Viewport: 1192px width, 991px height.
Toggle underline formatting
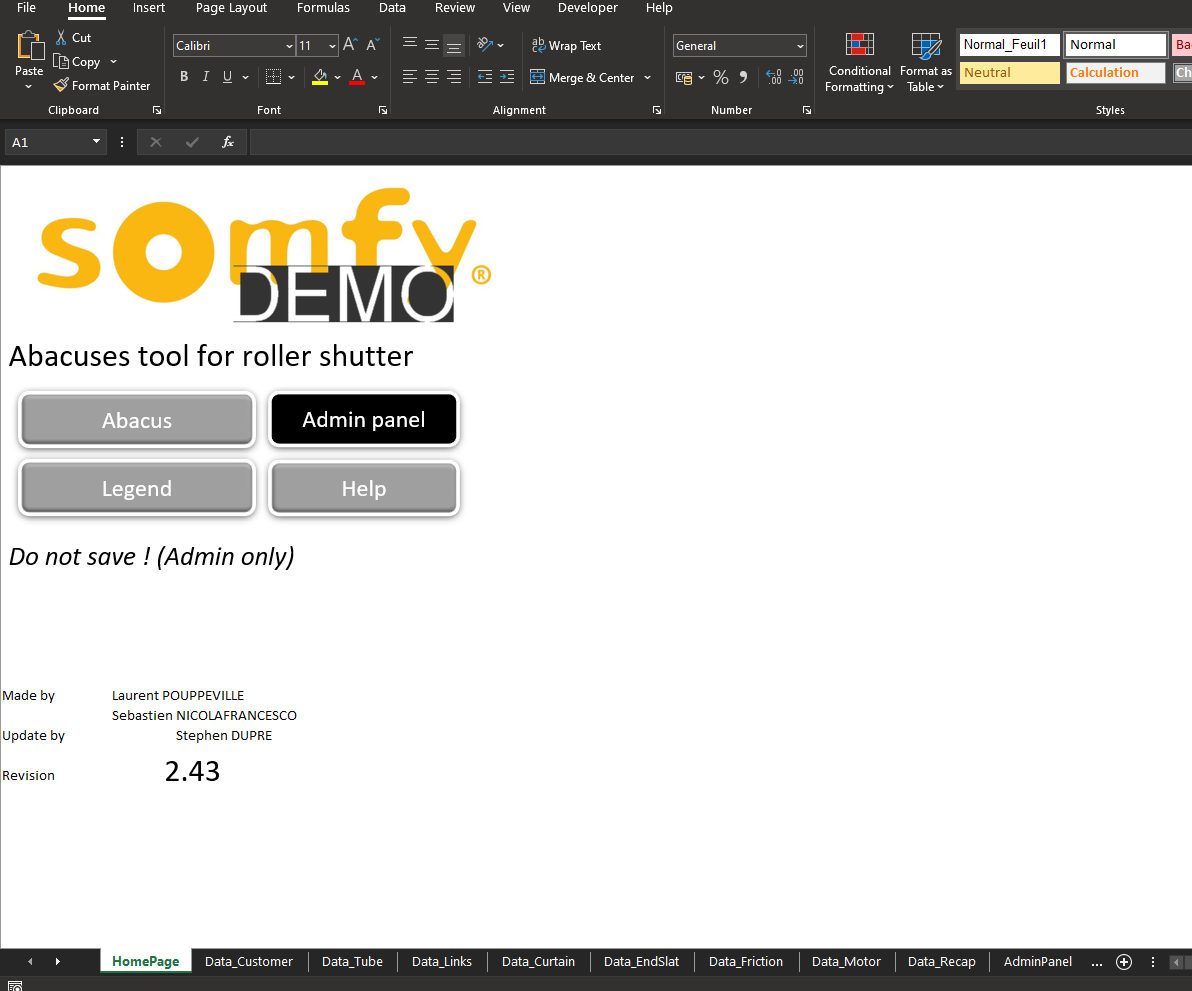coord(227,77)
